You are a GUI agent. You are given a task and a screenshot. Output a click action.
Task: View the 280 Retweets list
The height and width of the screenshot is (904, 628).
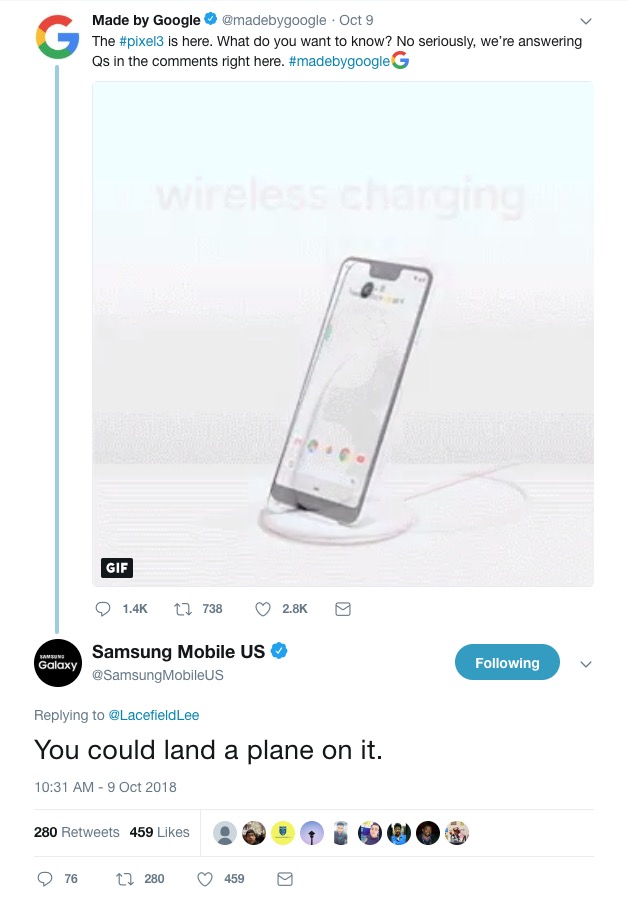(77, 832)
